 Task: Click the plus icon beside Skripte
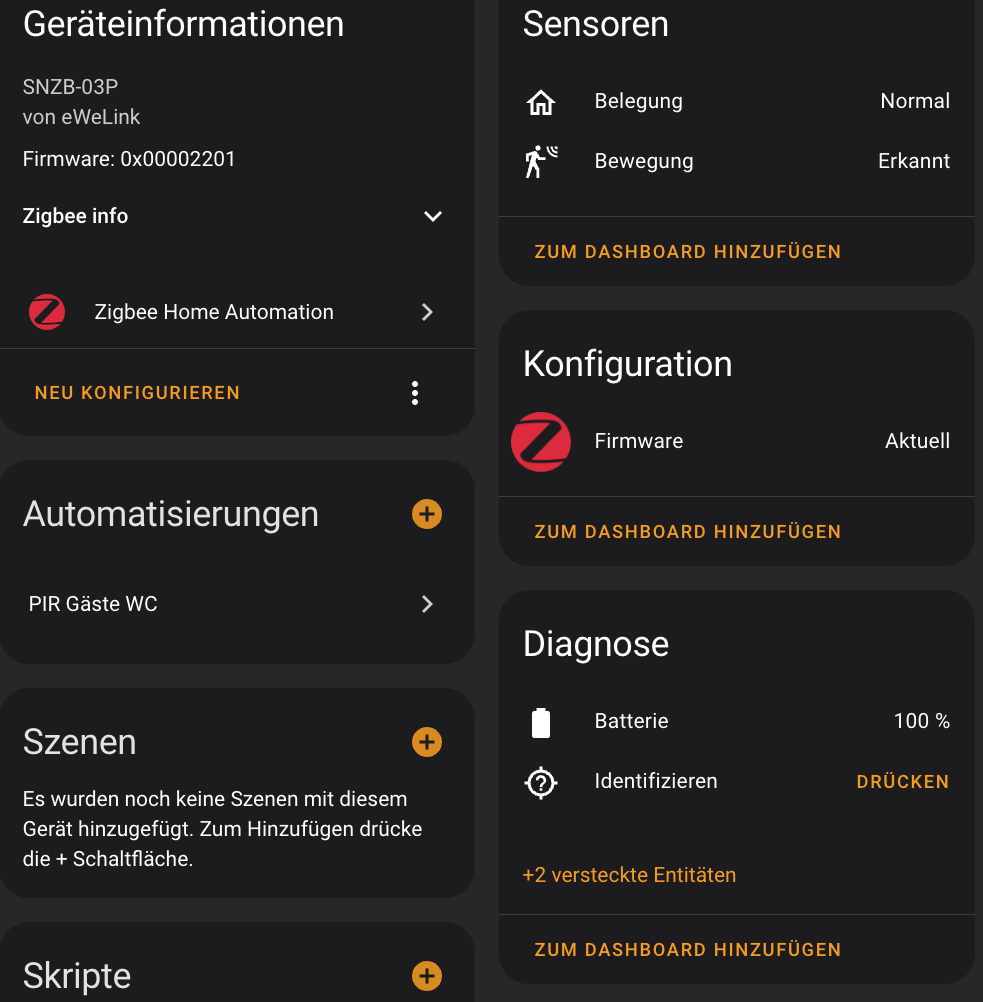(427, 976)
